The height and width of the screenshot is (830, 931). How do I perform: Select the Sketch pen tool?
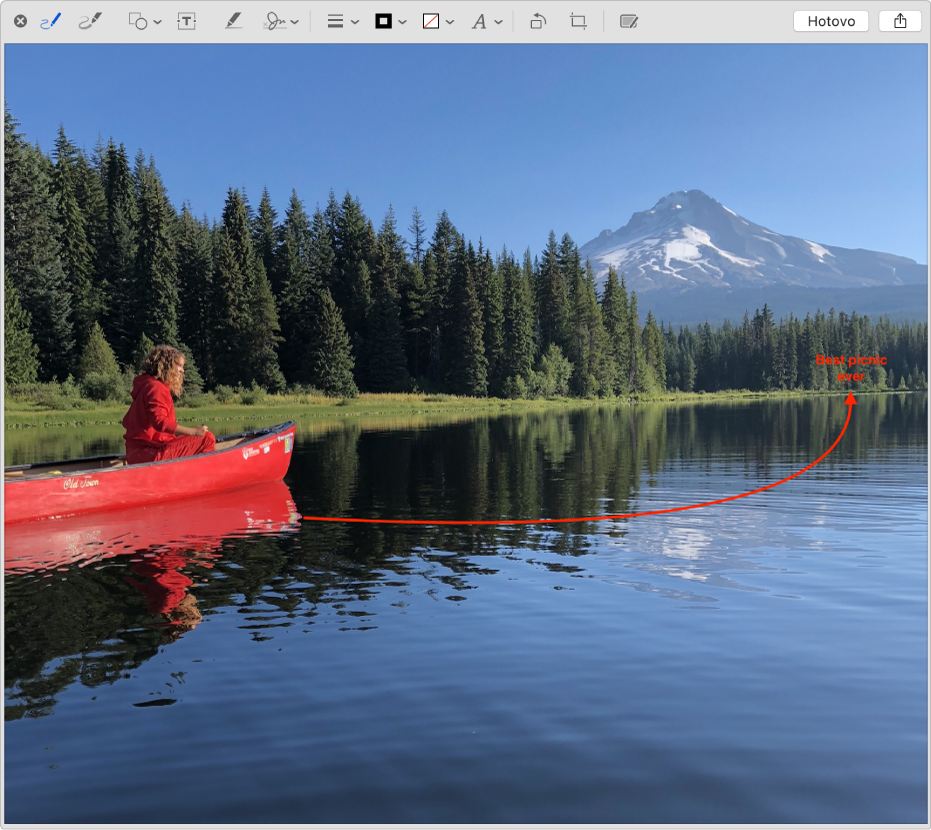(50, 21)
